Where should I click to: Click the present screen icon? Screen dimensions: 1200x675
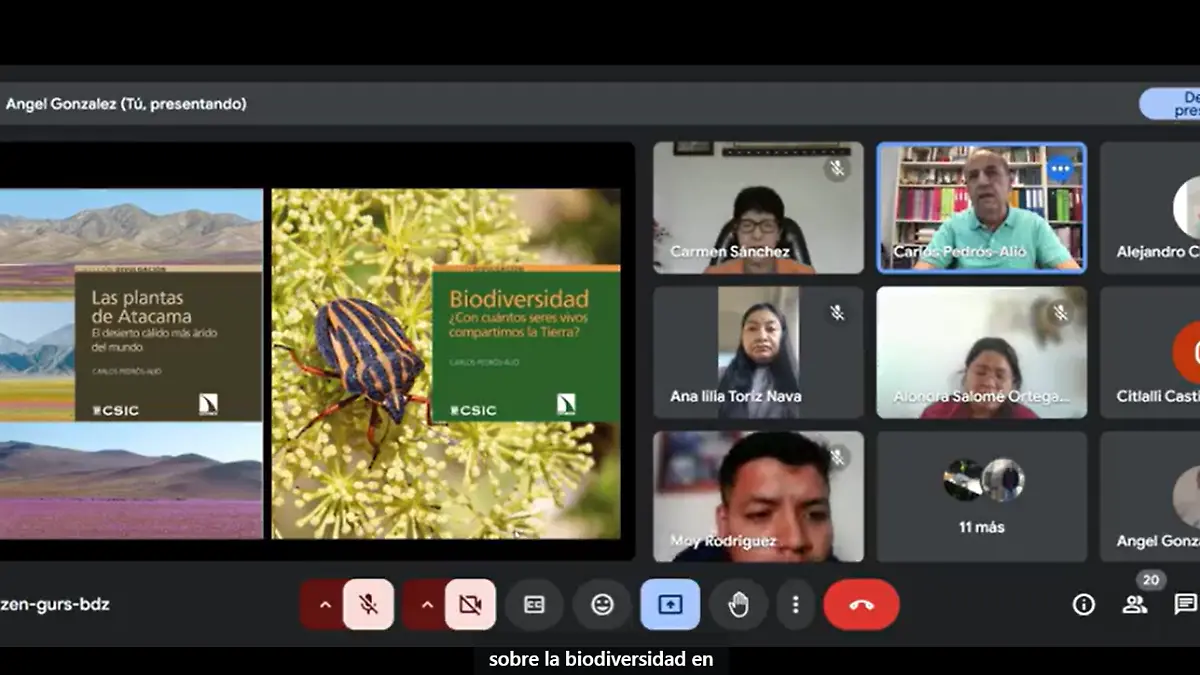670,605
